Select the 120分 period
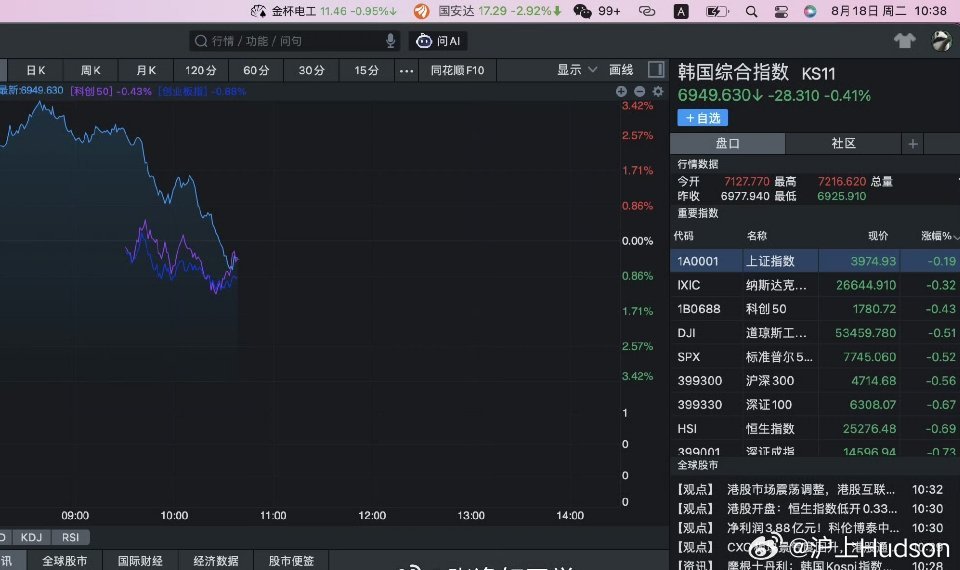Image resolution: width=960 pixels, height=570 pixels. click(201, 70)
